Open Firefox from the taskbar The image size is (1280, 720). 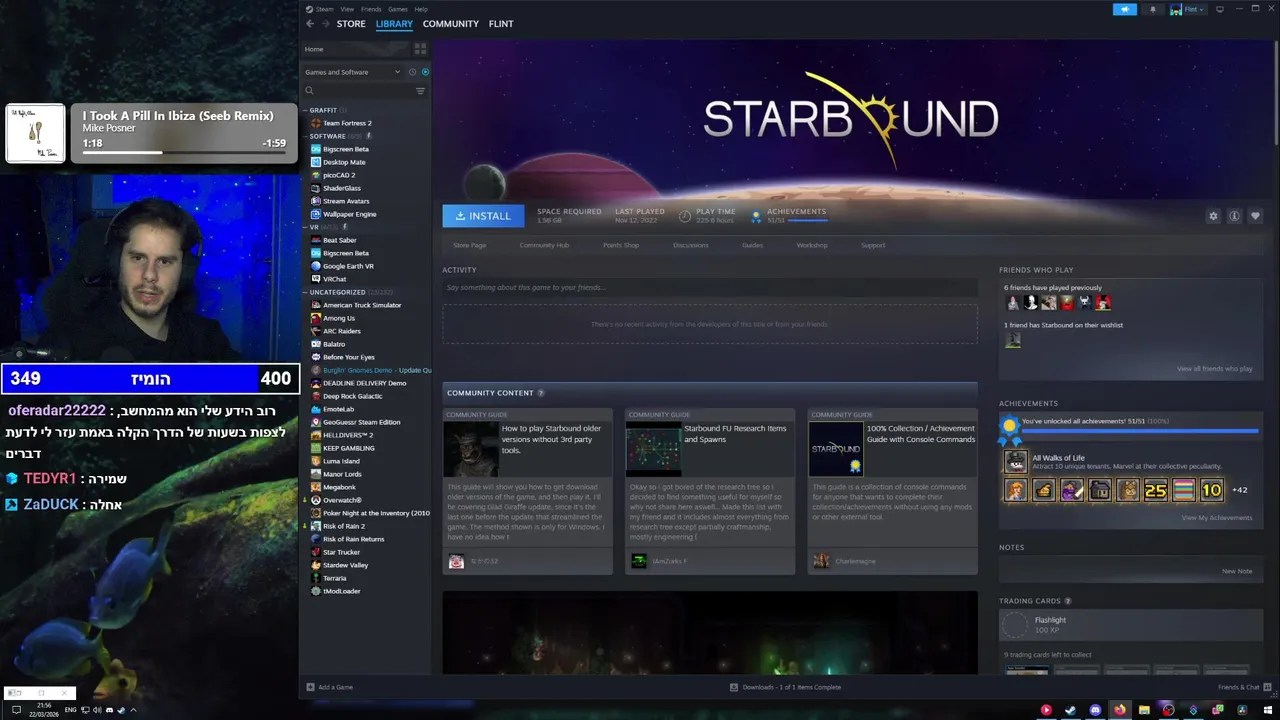click(x=1119, y=710)
